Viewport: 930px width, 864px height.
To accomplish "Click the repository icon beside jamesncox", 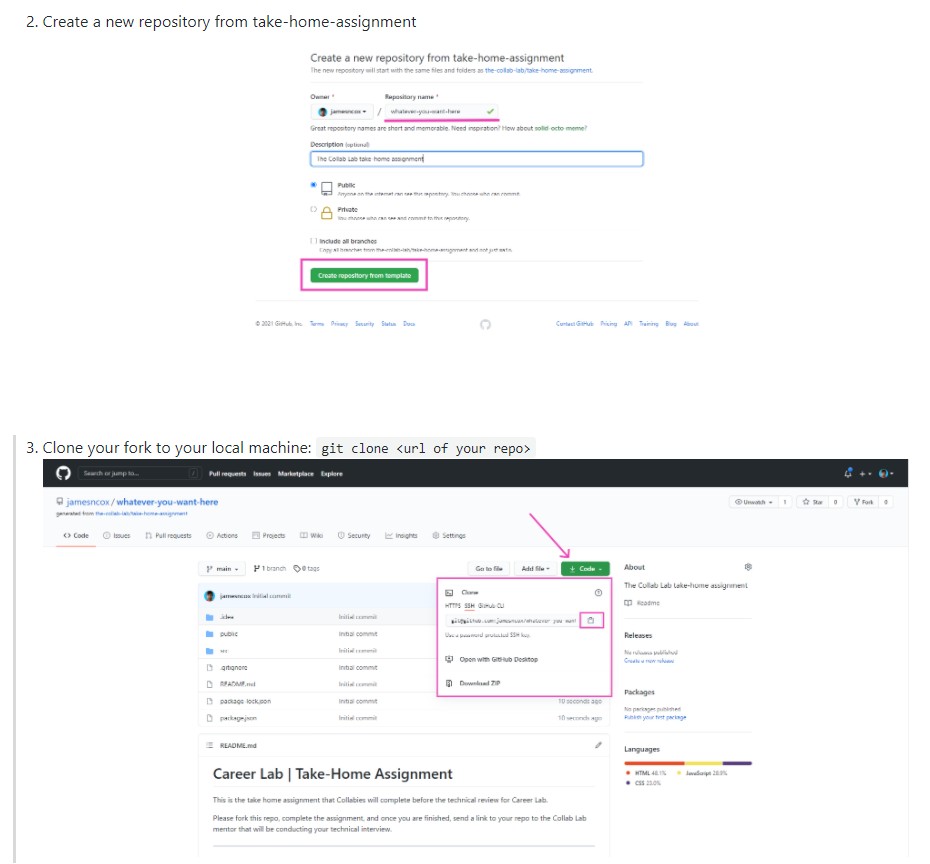I will point(60,502).
